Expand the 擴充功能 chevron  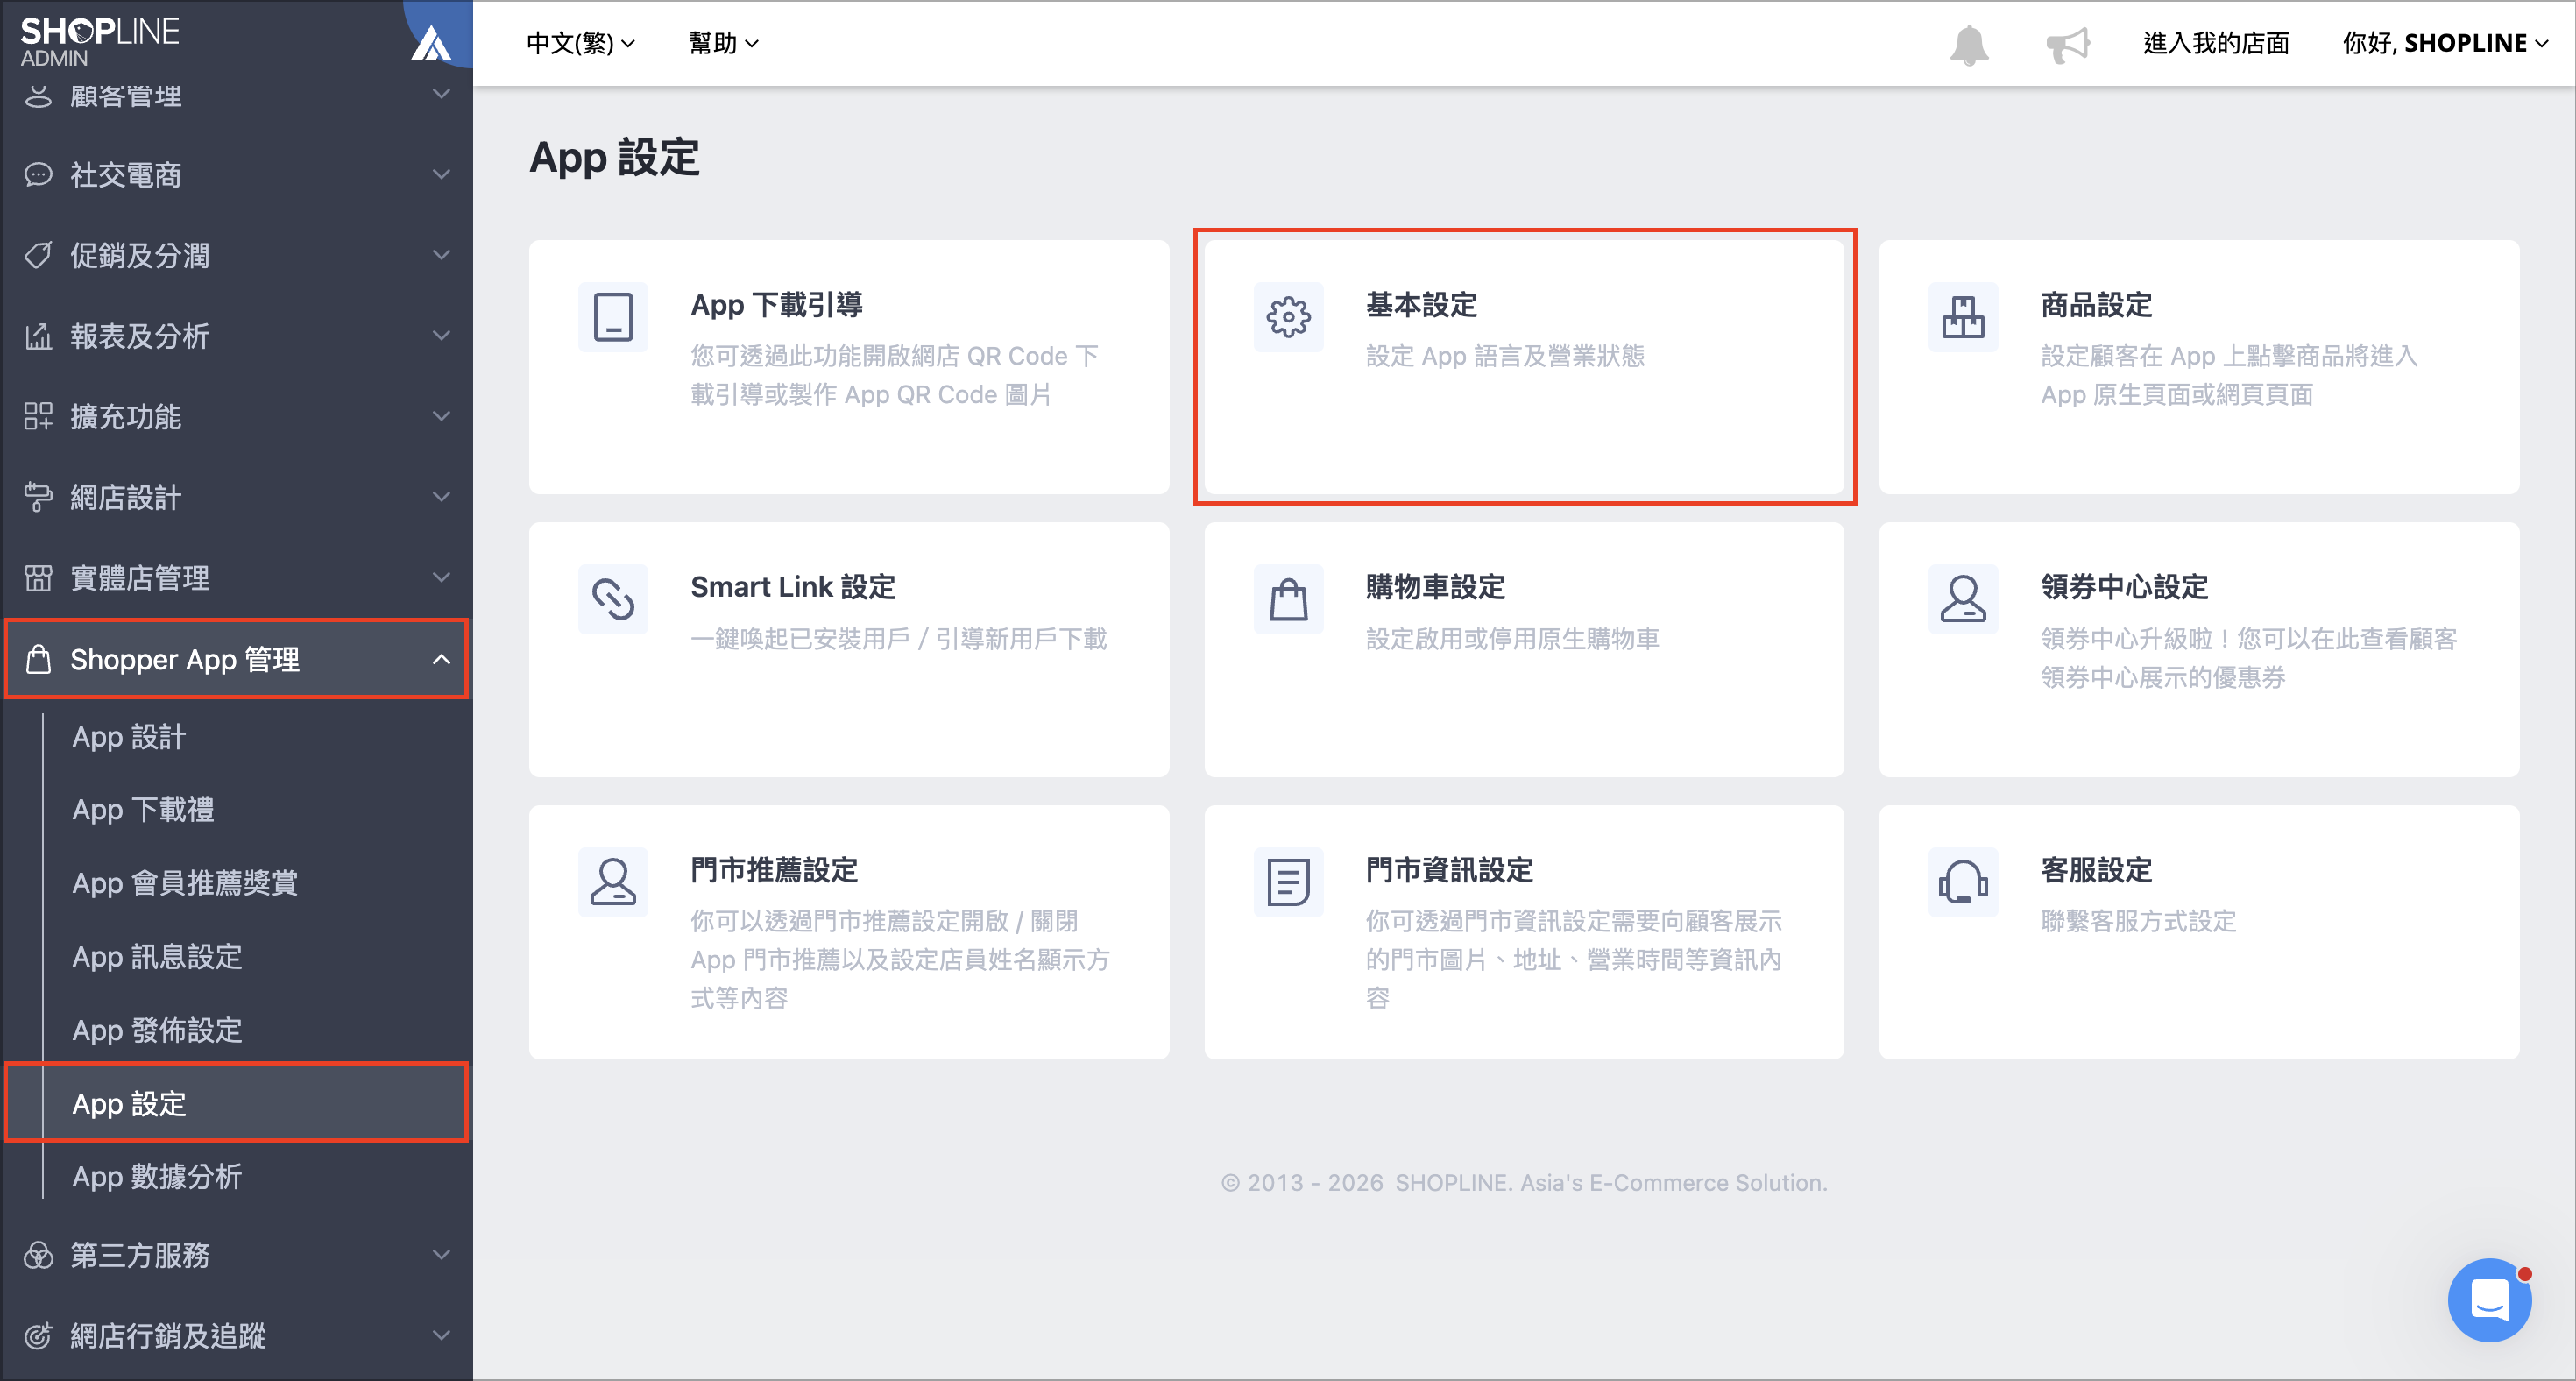[441, 416]
